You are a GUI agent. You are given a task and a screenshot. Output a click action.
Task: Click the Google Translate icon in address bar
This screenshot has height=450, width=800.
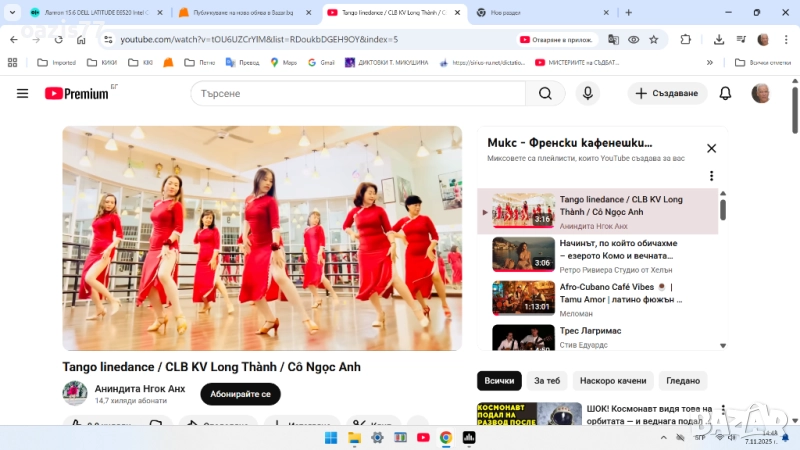point(613,39)
